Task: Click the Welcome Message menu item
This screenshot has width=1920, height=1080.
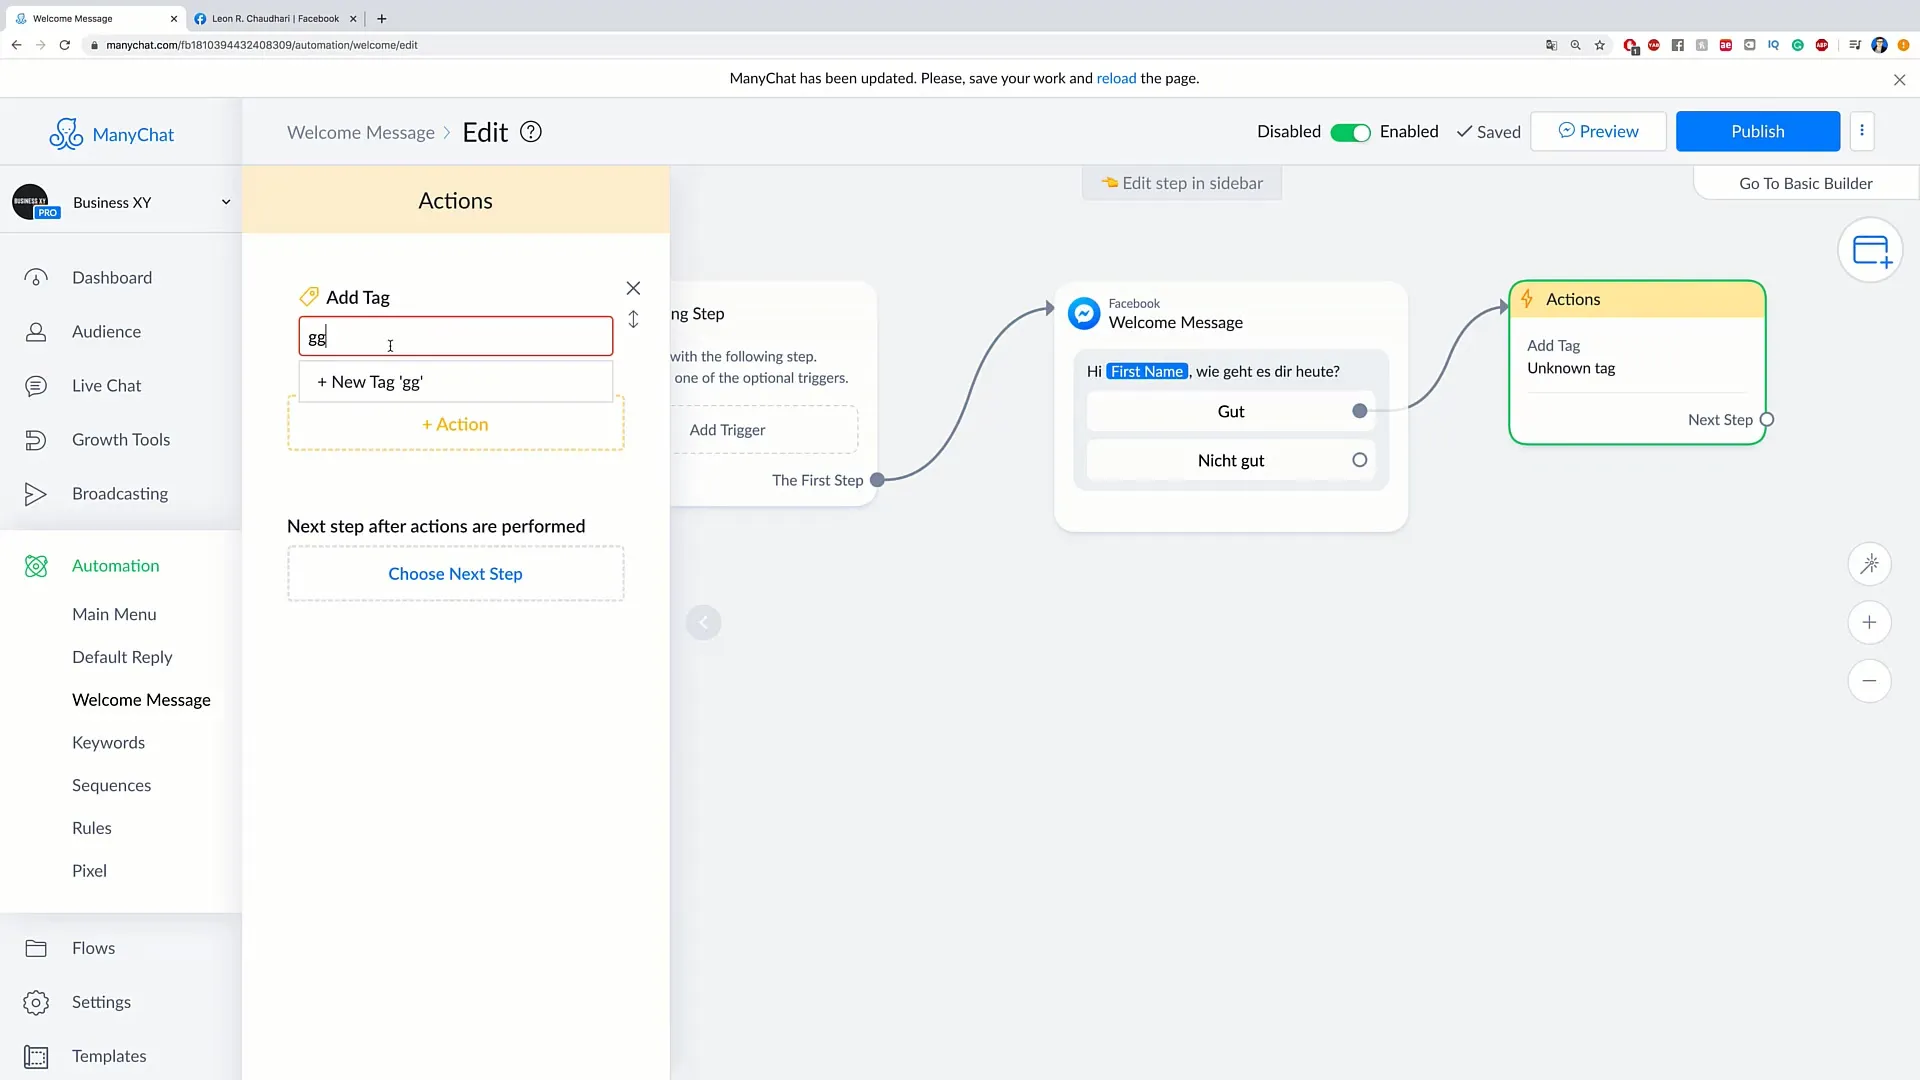Action: click(141, 699)
